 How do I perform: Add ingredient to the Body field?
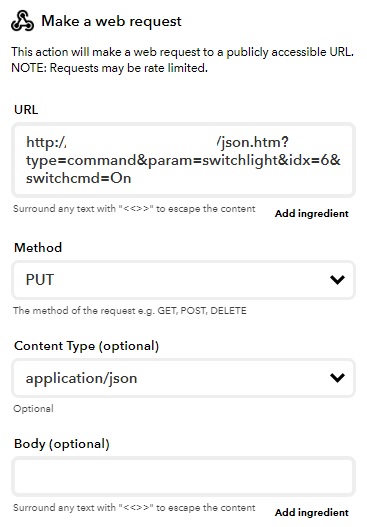(312, 512)
